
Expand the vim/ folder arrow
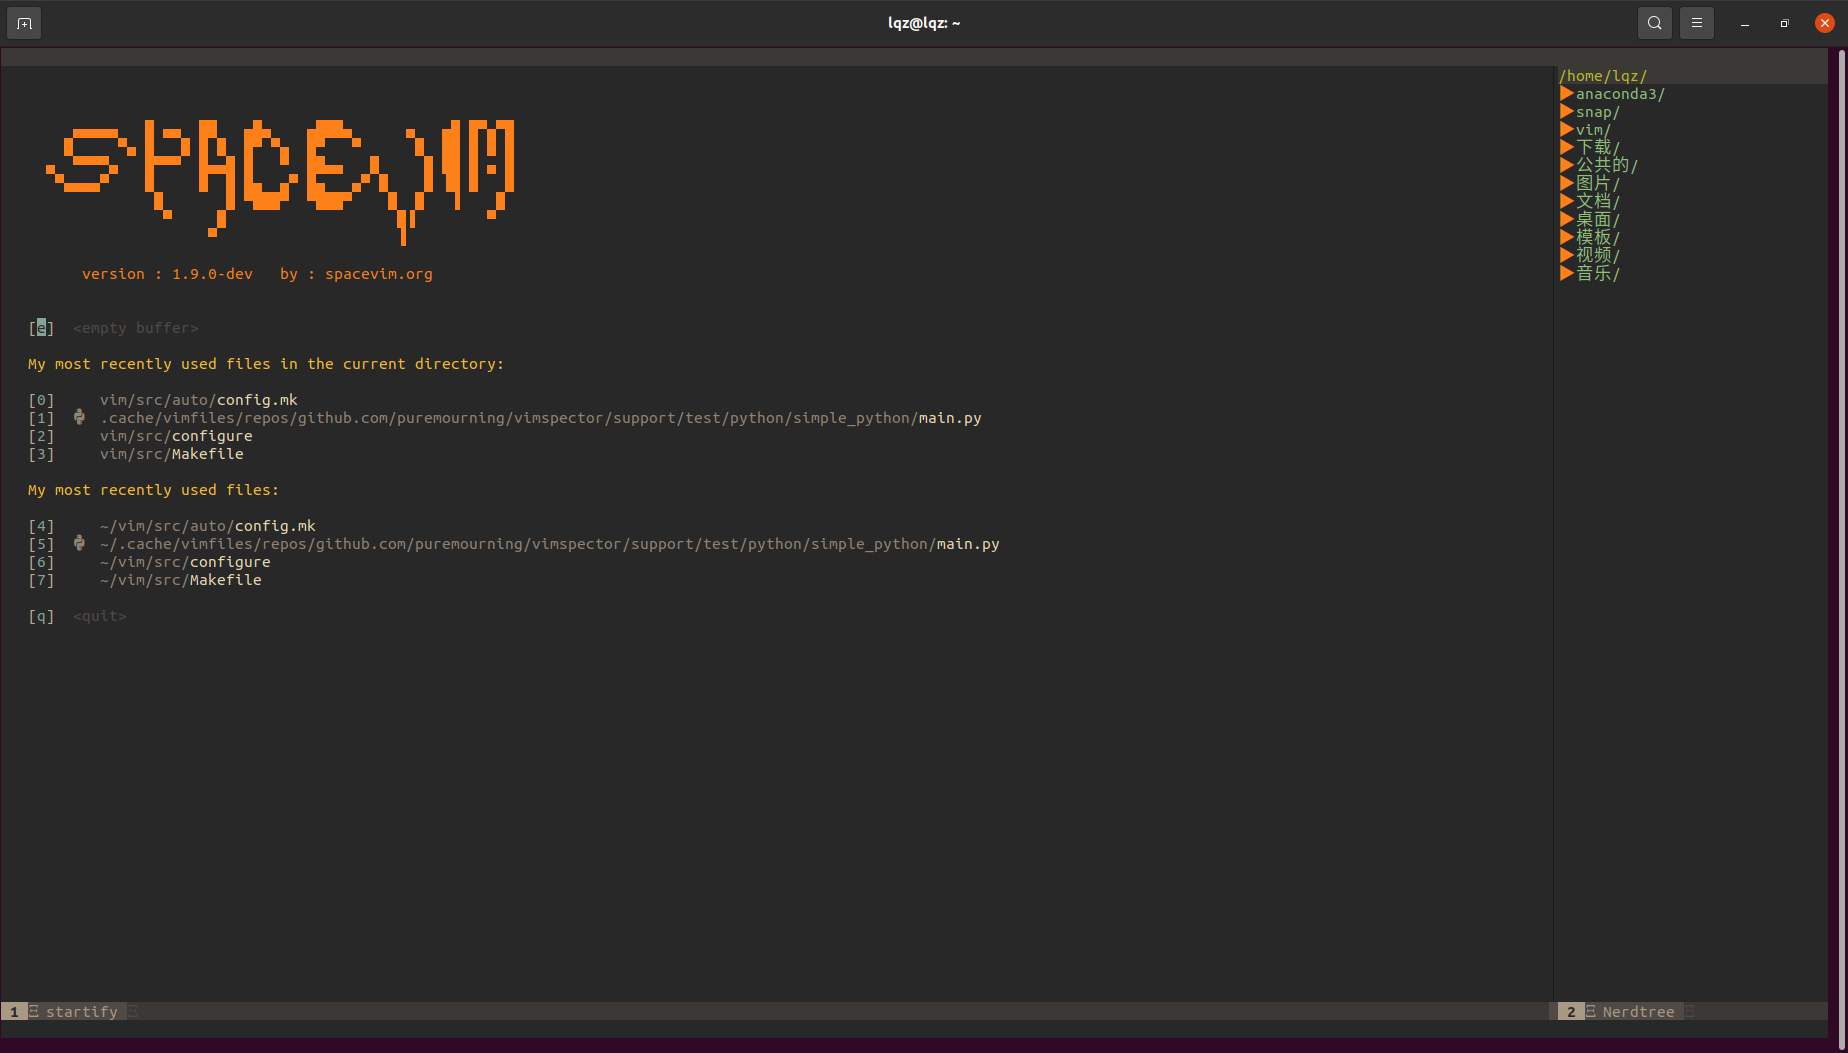[1566, 129]
